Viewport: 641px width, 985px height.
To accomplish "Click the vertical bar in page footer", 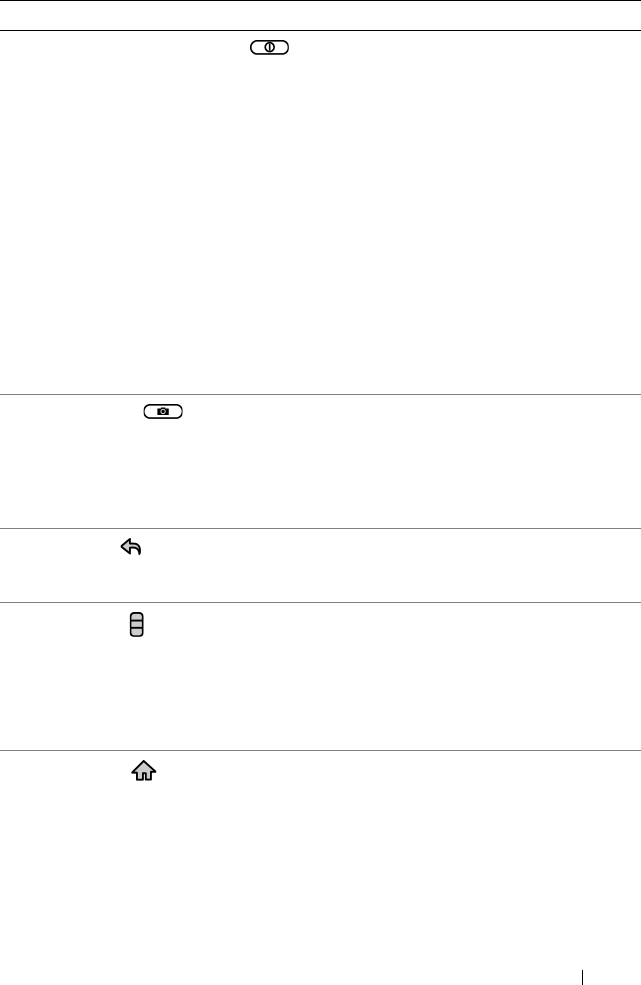I will (583, 977).
